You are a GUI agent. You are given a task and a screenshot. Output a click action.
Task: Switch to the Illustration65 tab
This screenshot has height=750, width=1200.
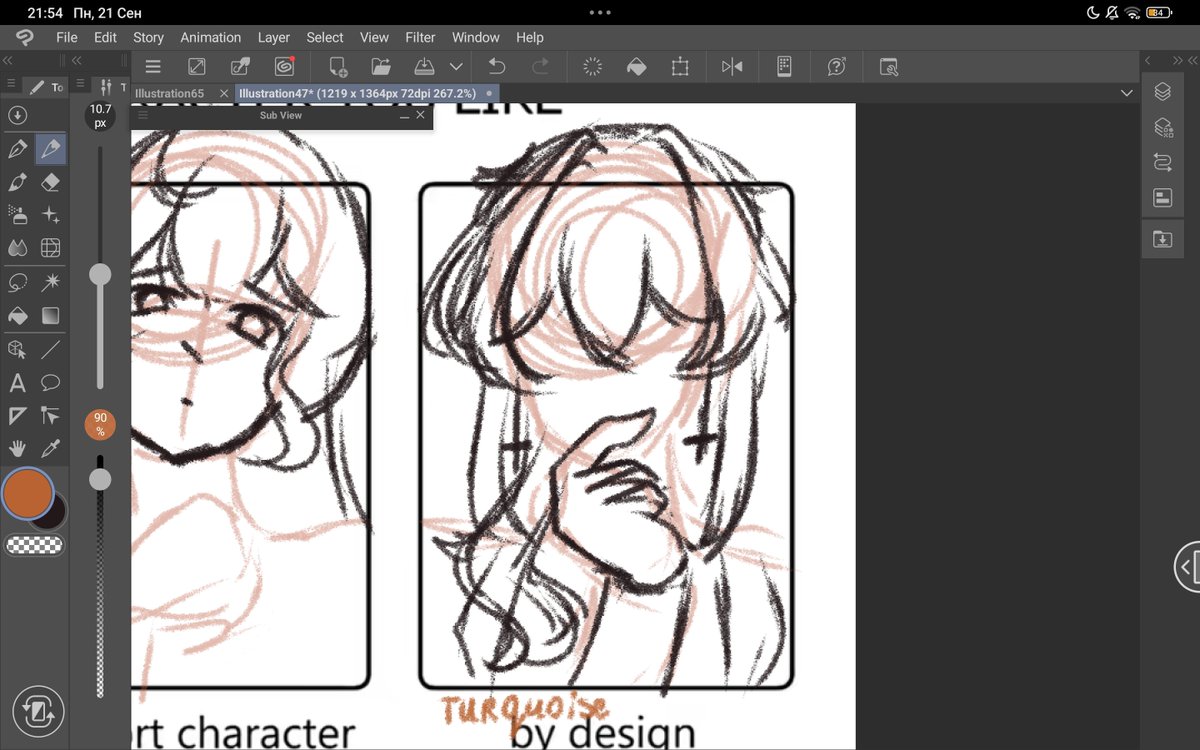(170, 93)
